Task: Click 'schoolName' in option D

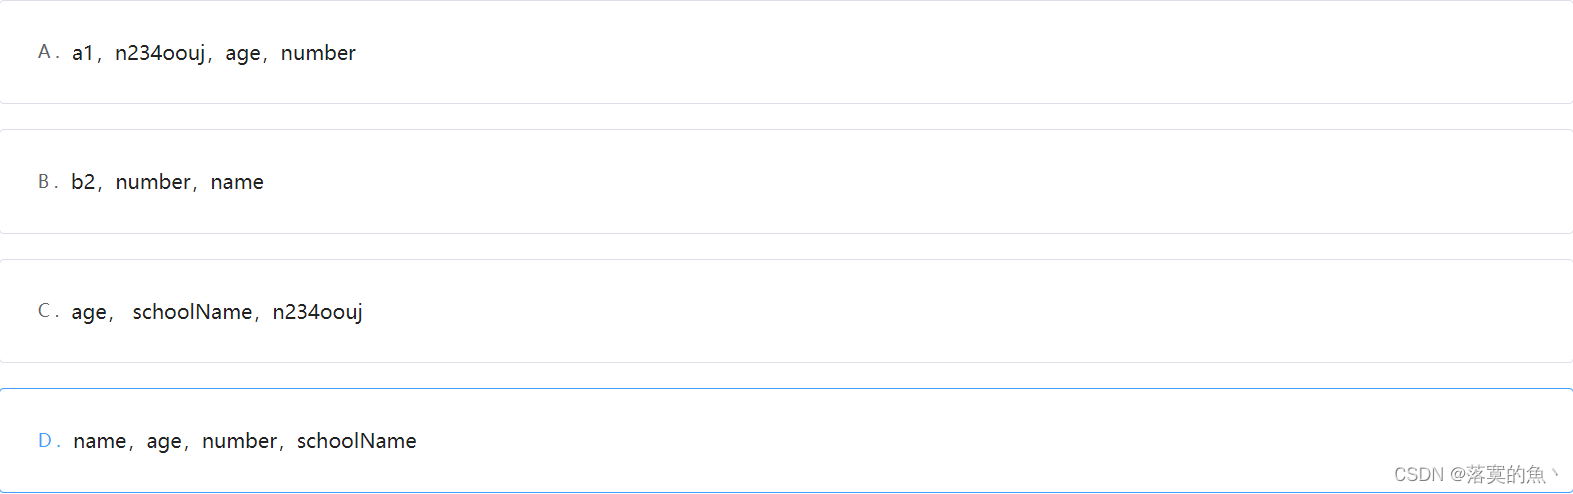Action: (357, 441)
